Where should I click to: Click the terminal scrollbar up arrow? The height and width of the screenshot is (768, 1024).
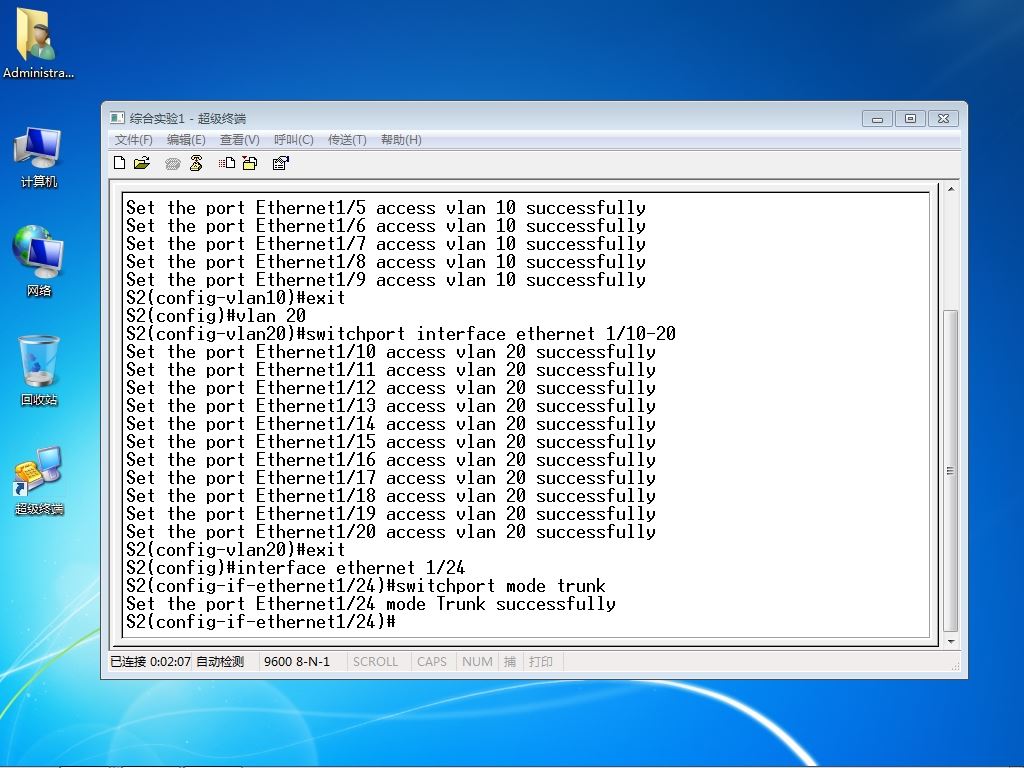[x=951, y=189]
